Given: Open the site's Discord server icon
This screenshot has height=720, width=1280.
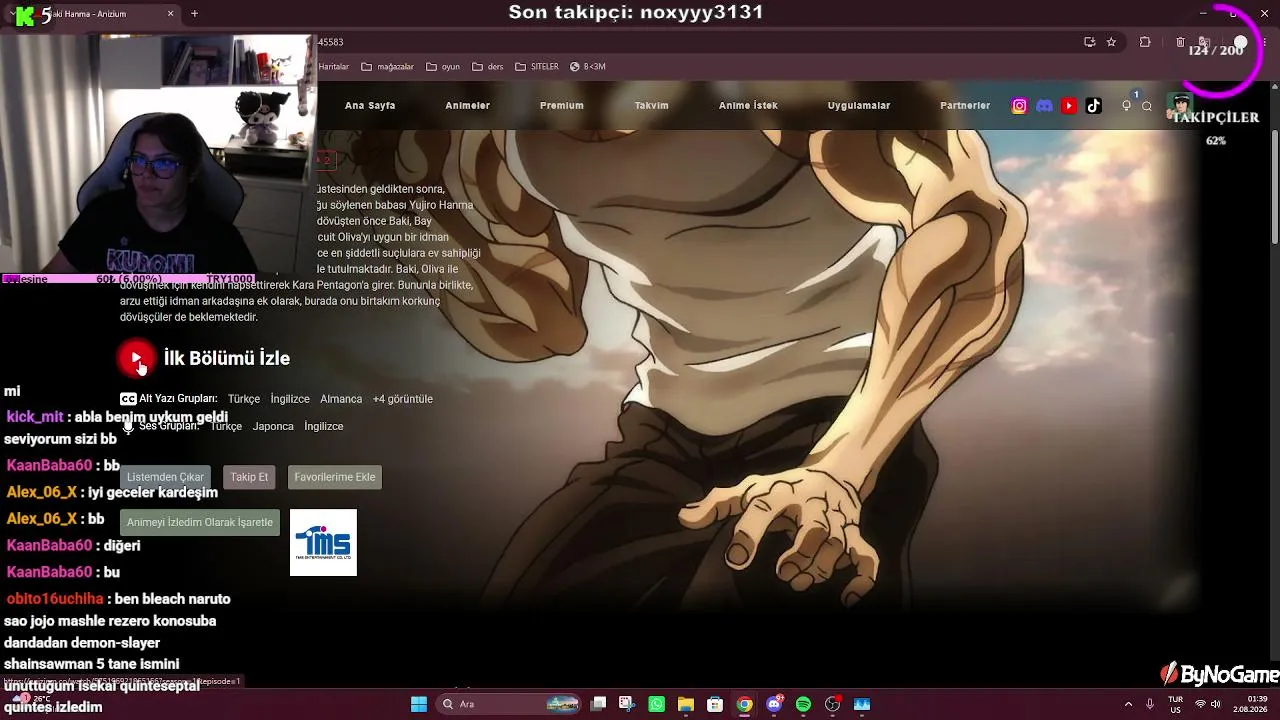Looking at the screenshot, I should [1044, 106].
